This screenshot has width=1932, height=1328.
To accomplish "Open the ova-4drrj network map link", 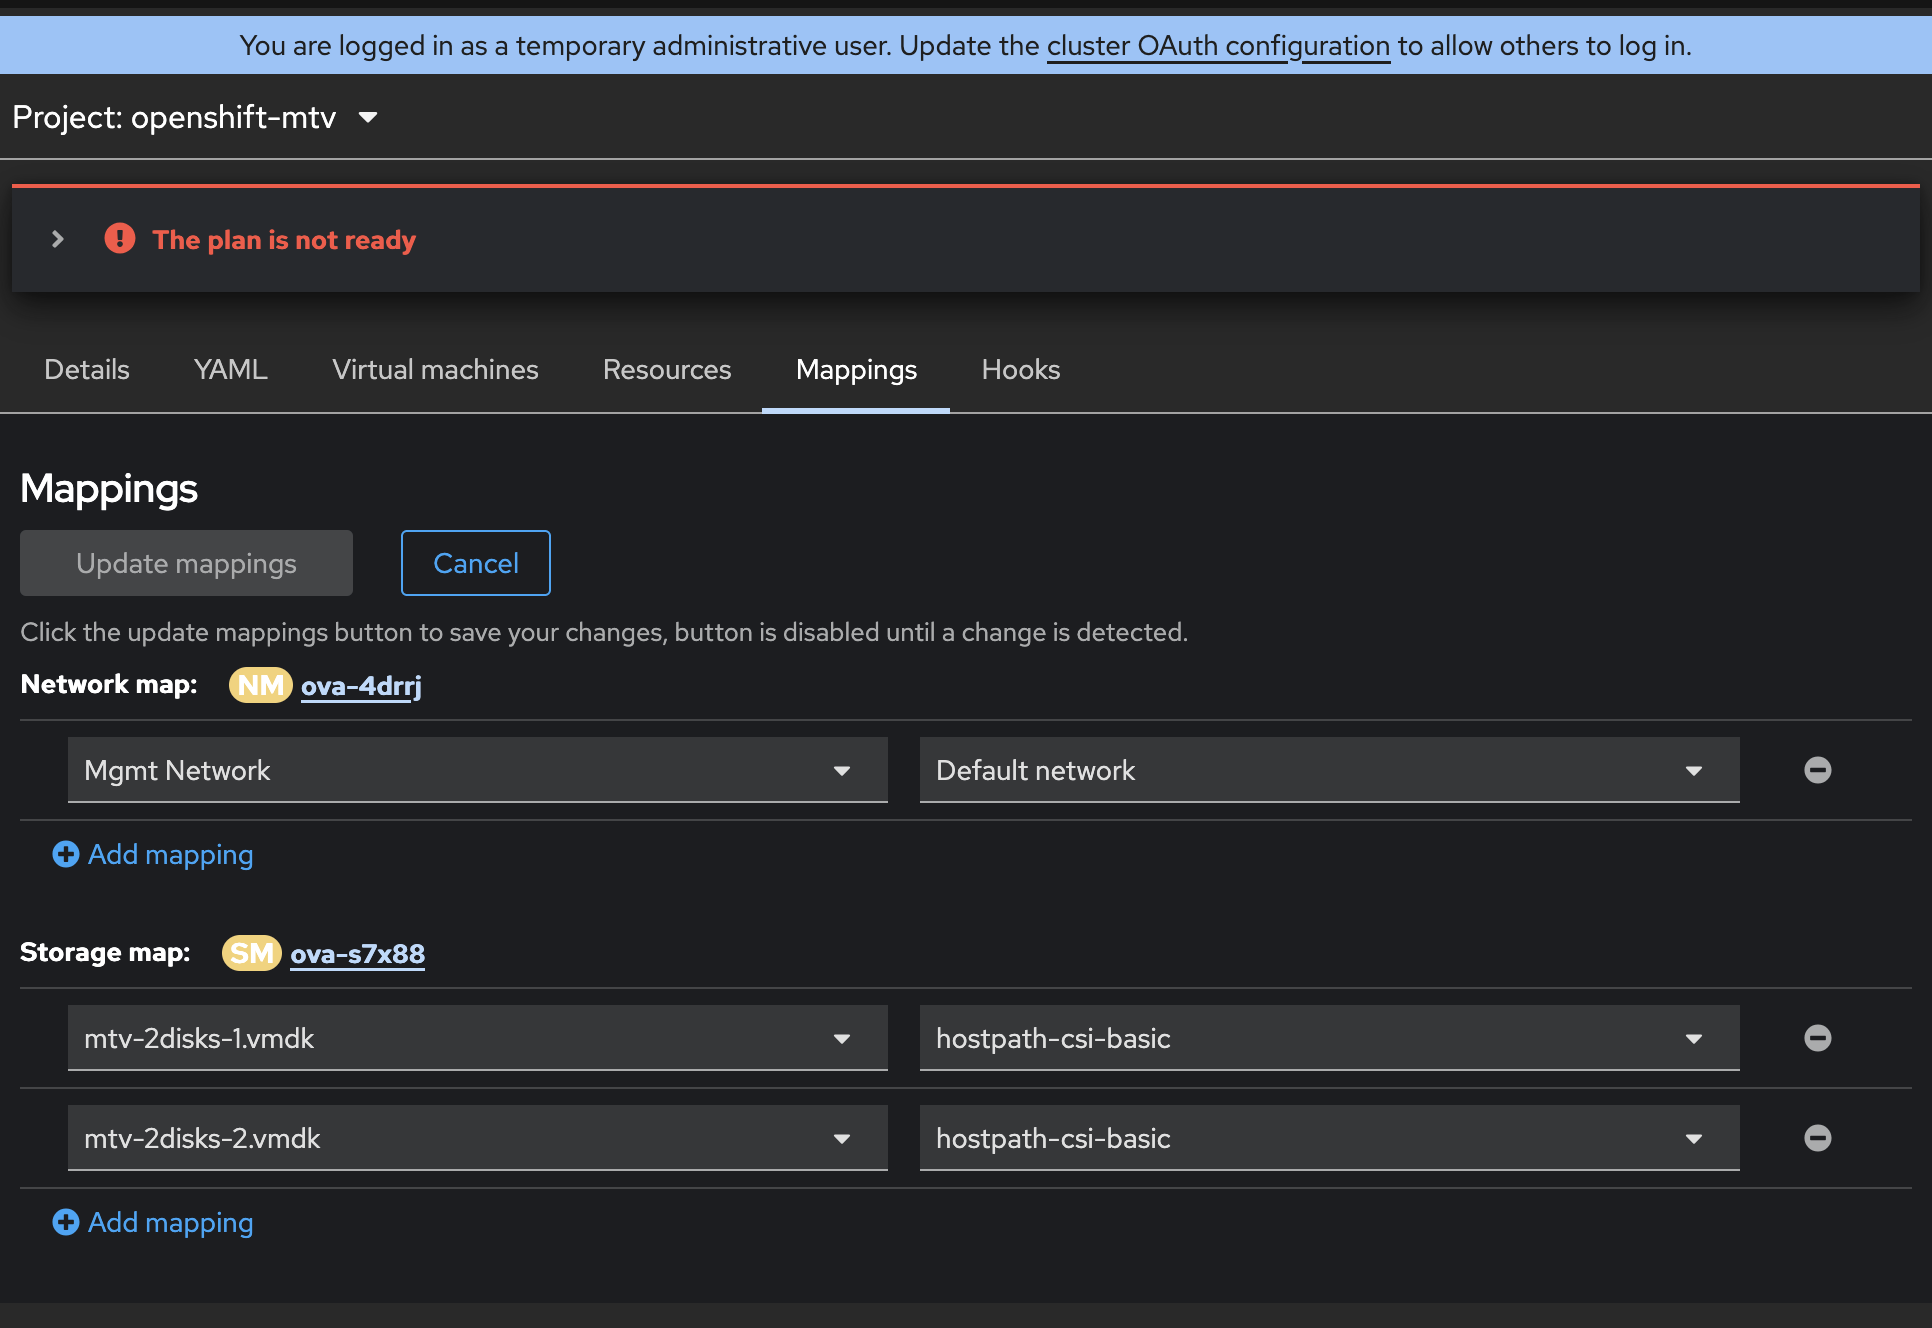I will (361, 686).
